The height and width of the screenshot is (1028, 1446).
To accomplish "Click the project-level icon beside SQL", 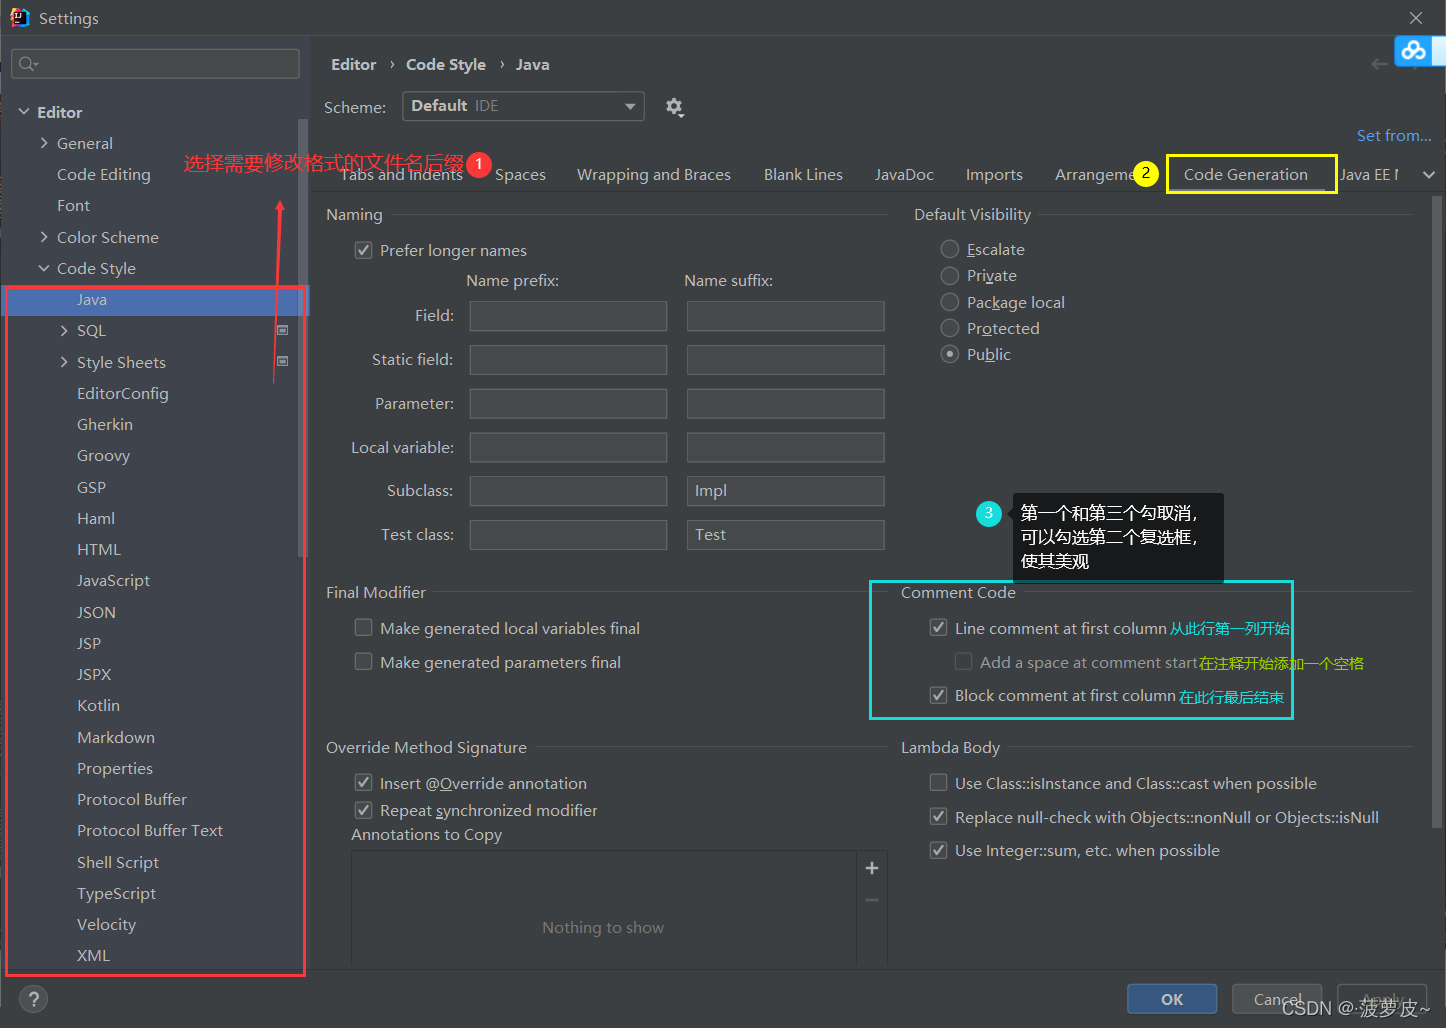I will (x=282, y=330).
